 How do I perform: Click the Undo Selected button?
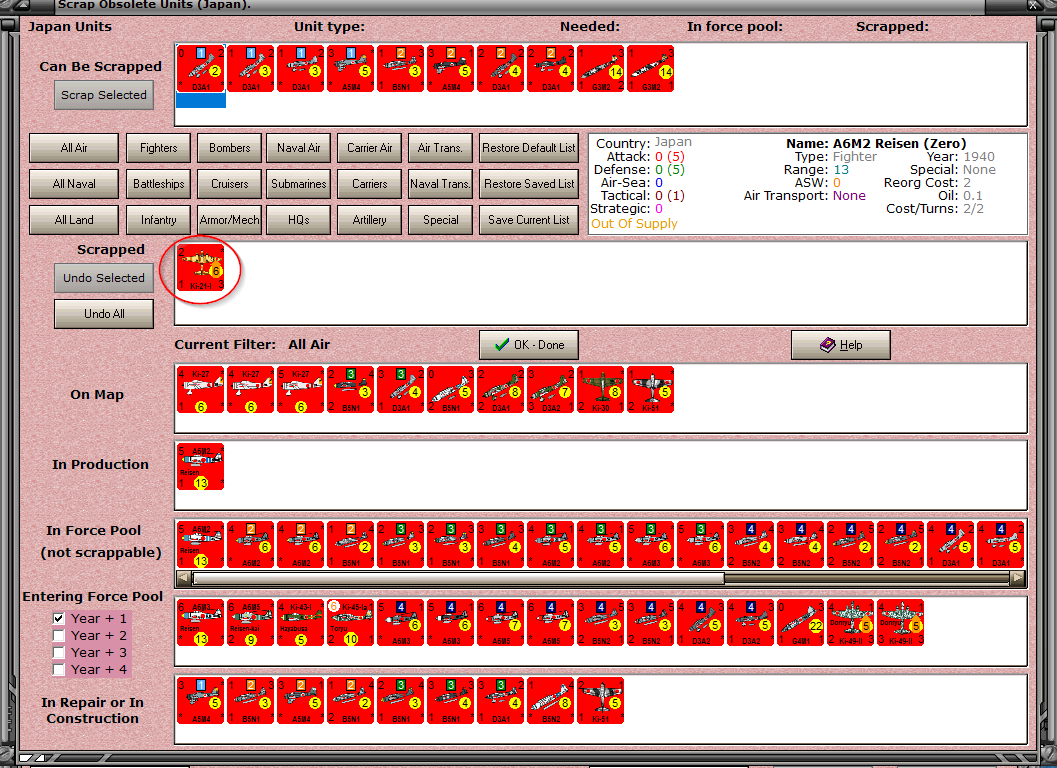[x=104, y=278]
